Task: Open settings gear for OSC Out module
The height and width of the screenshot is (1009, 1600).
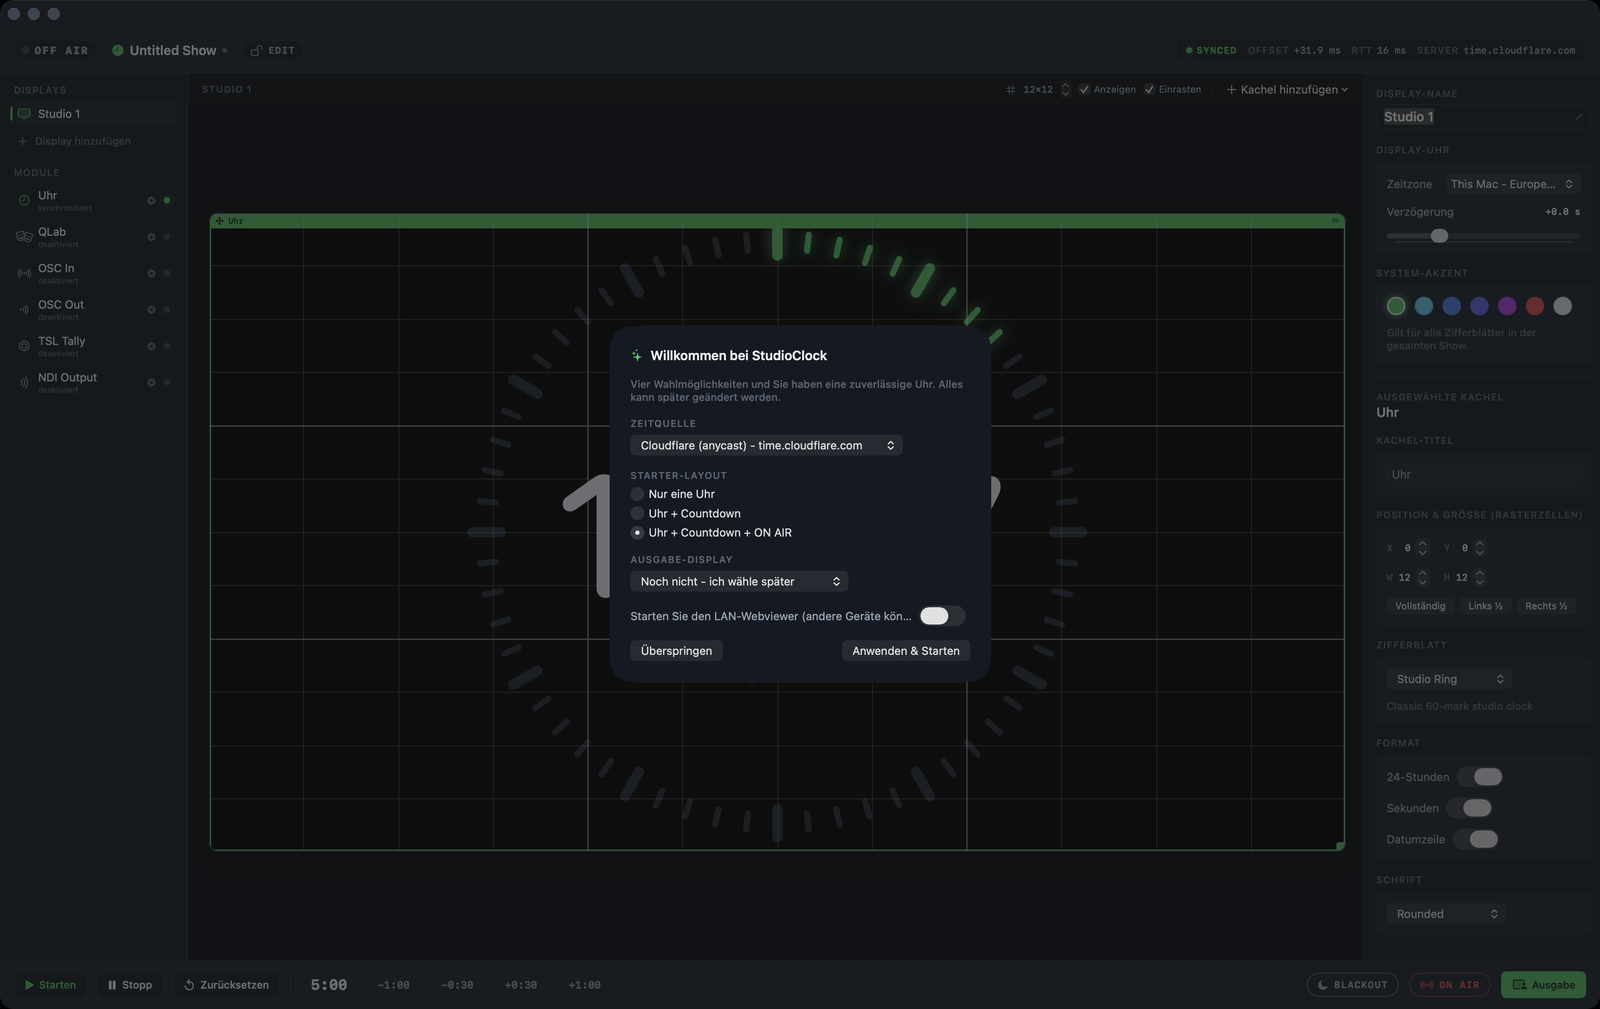Action: point(151,310)
